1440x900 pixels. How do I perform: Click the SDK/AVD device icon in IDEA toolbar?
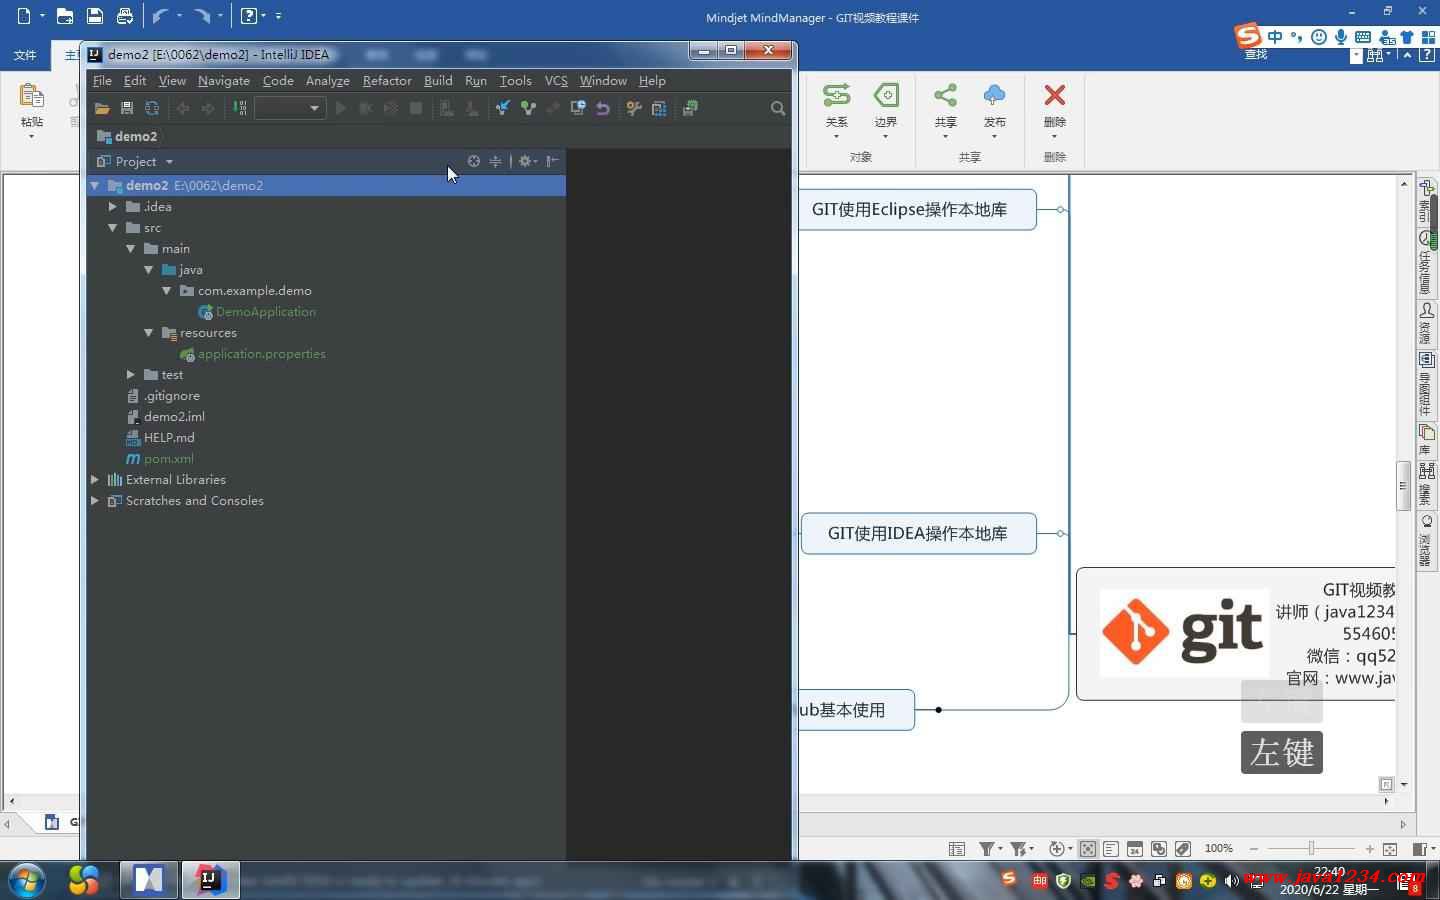point(690,108)
